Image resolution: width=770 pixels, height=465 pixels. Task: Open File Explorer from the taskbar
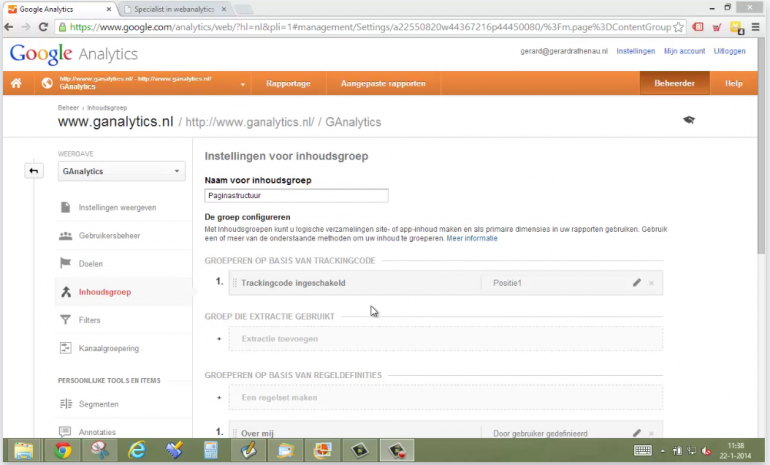24,450
